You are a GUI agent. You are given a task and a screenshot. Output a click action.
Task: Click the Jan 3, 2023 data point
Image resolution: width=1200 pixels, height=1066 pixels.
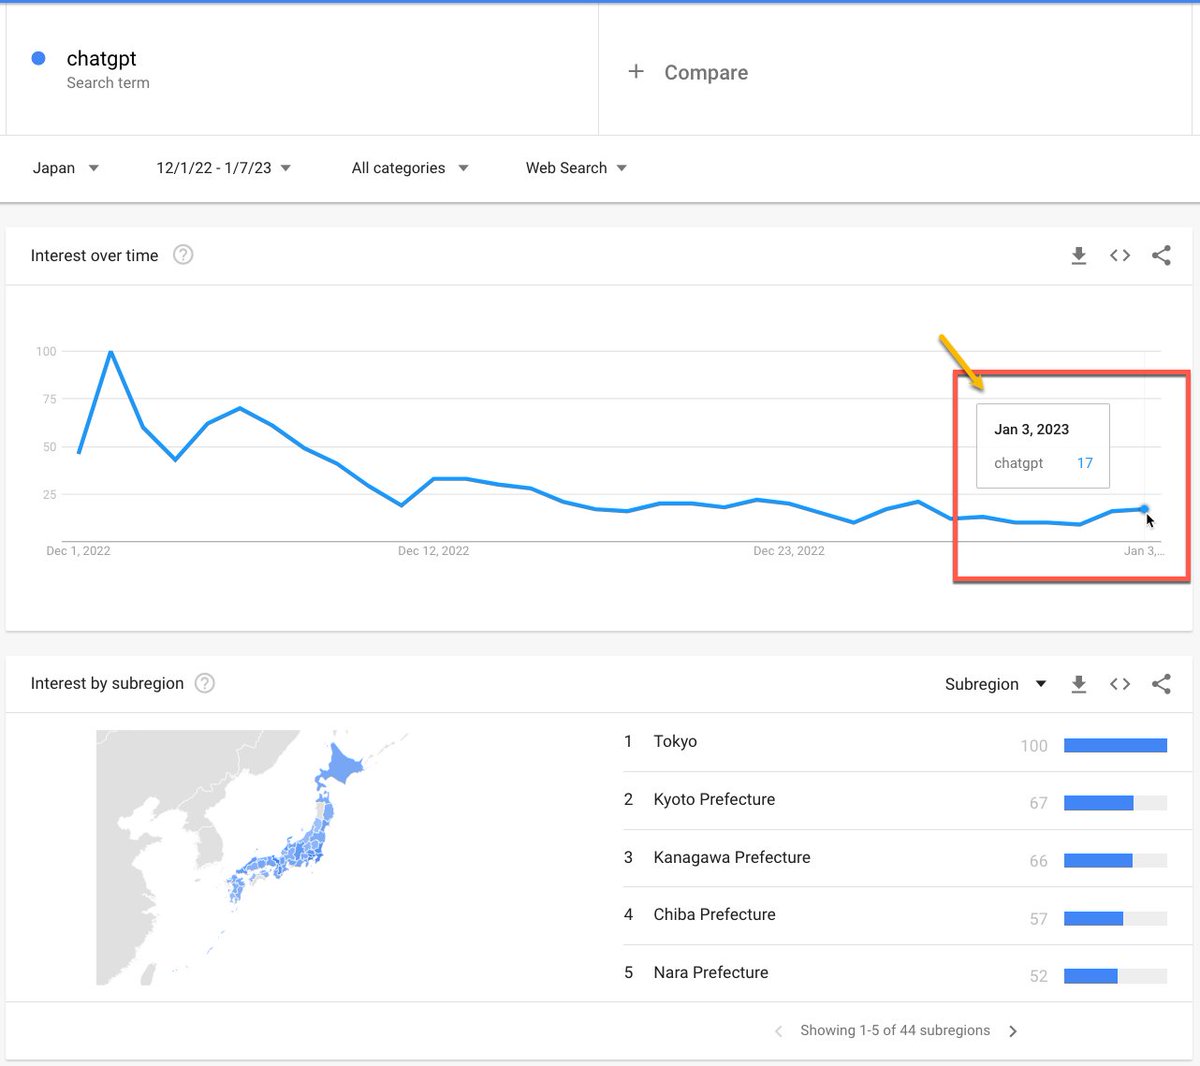click(1144, 509)
